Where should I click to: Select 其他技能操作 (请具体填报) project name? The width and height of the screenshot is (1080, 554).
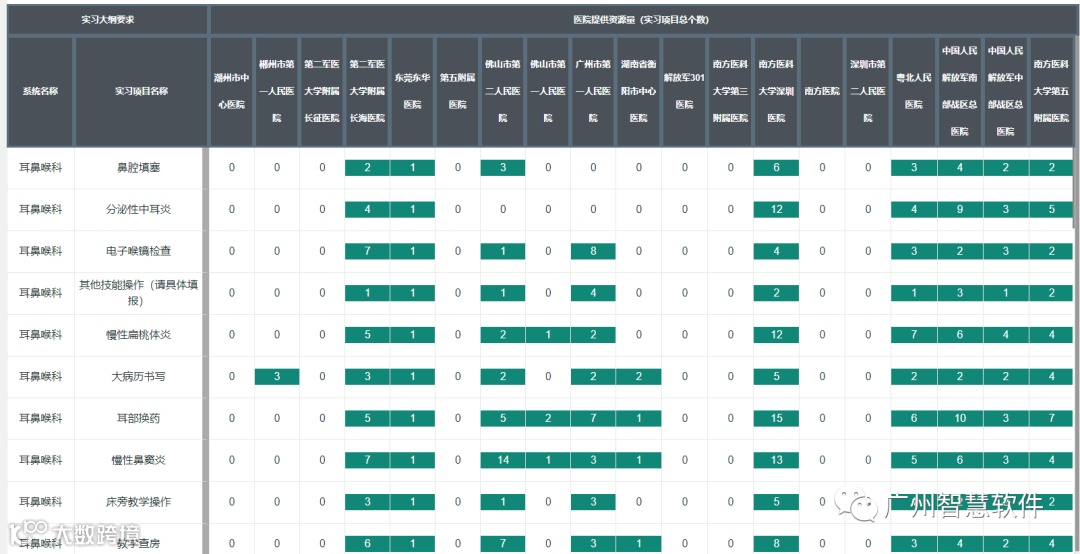(139, 293)
